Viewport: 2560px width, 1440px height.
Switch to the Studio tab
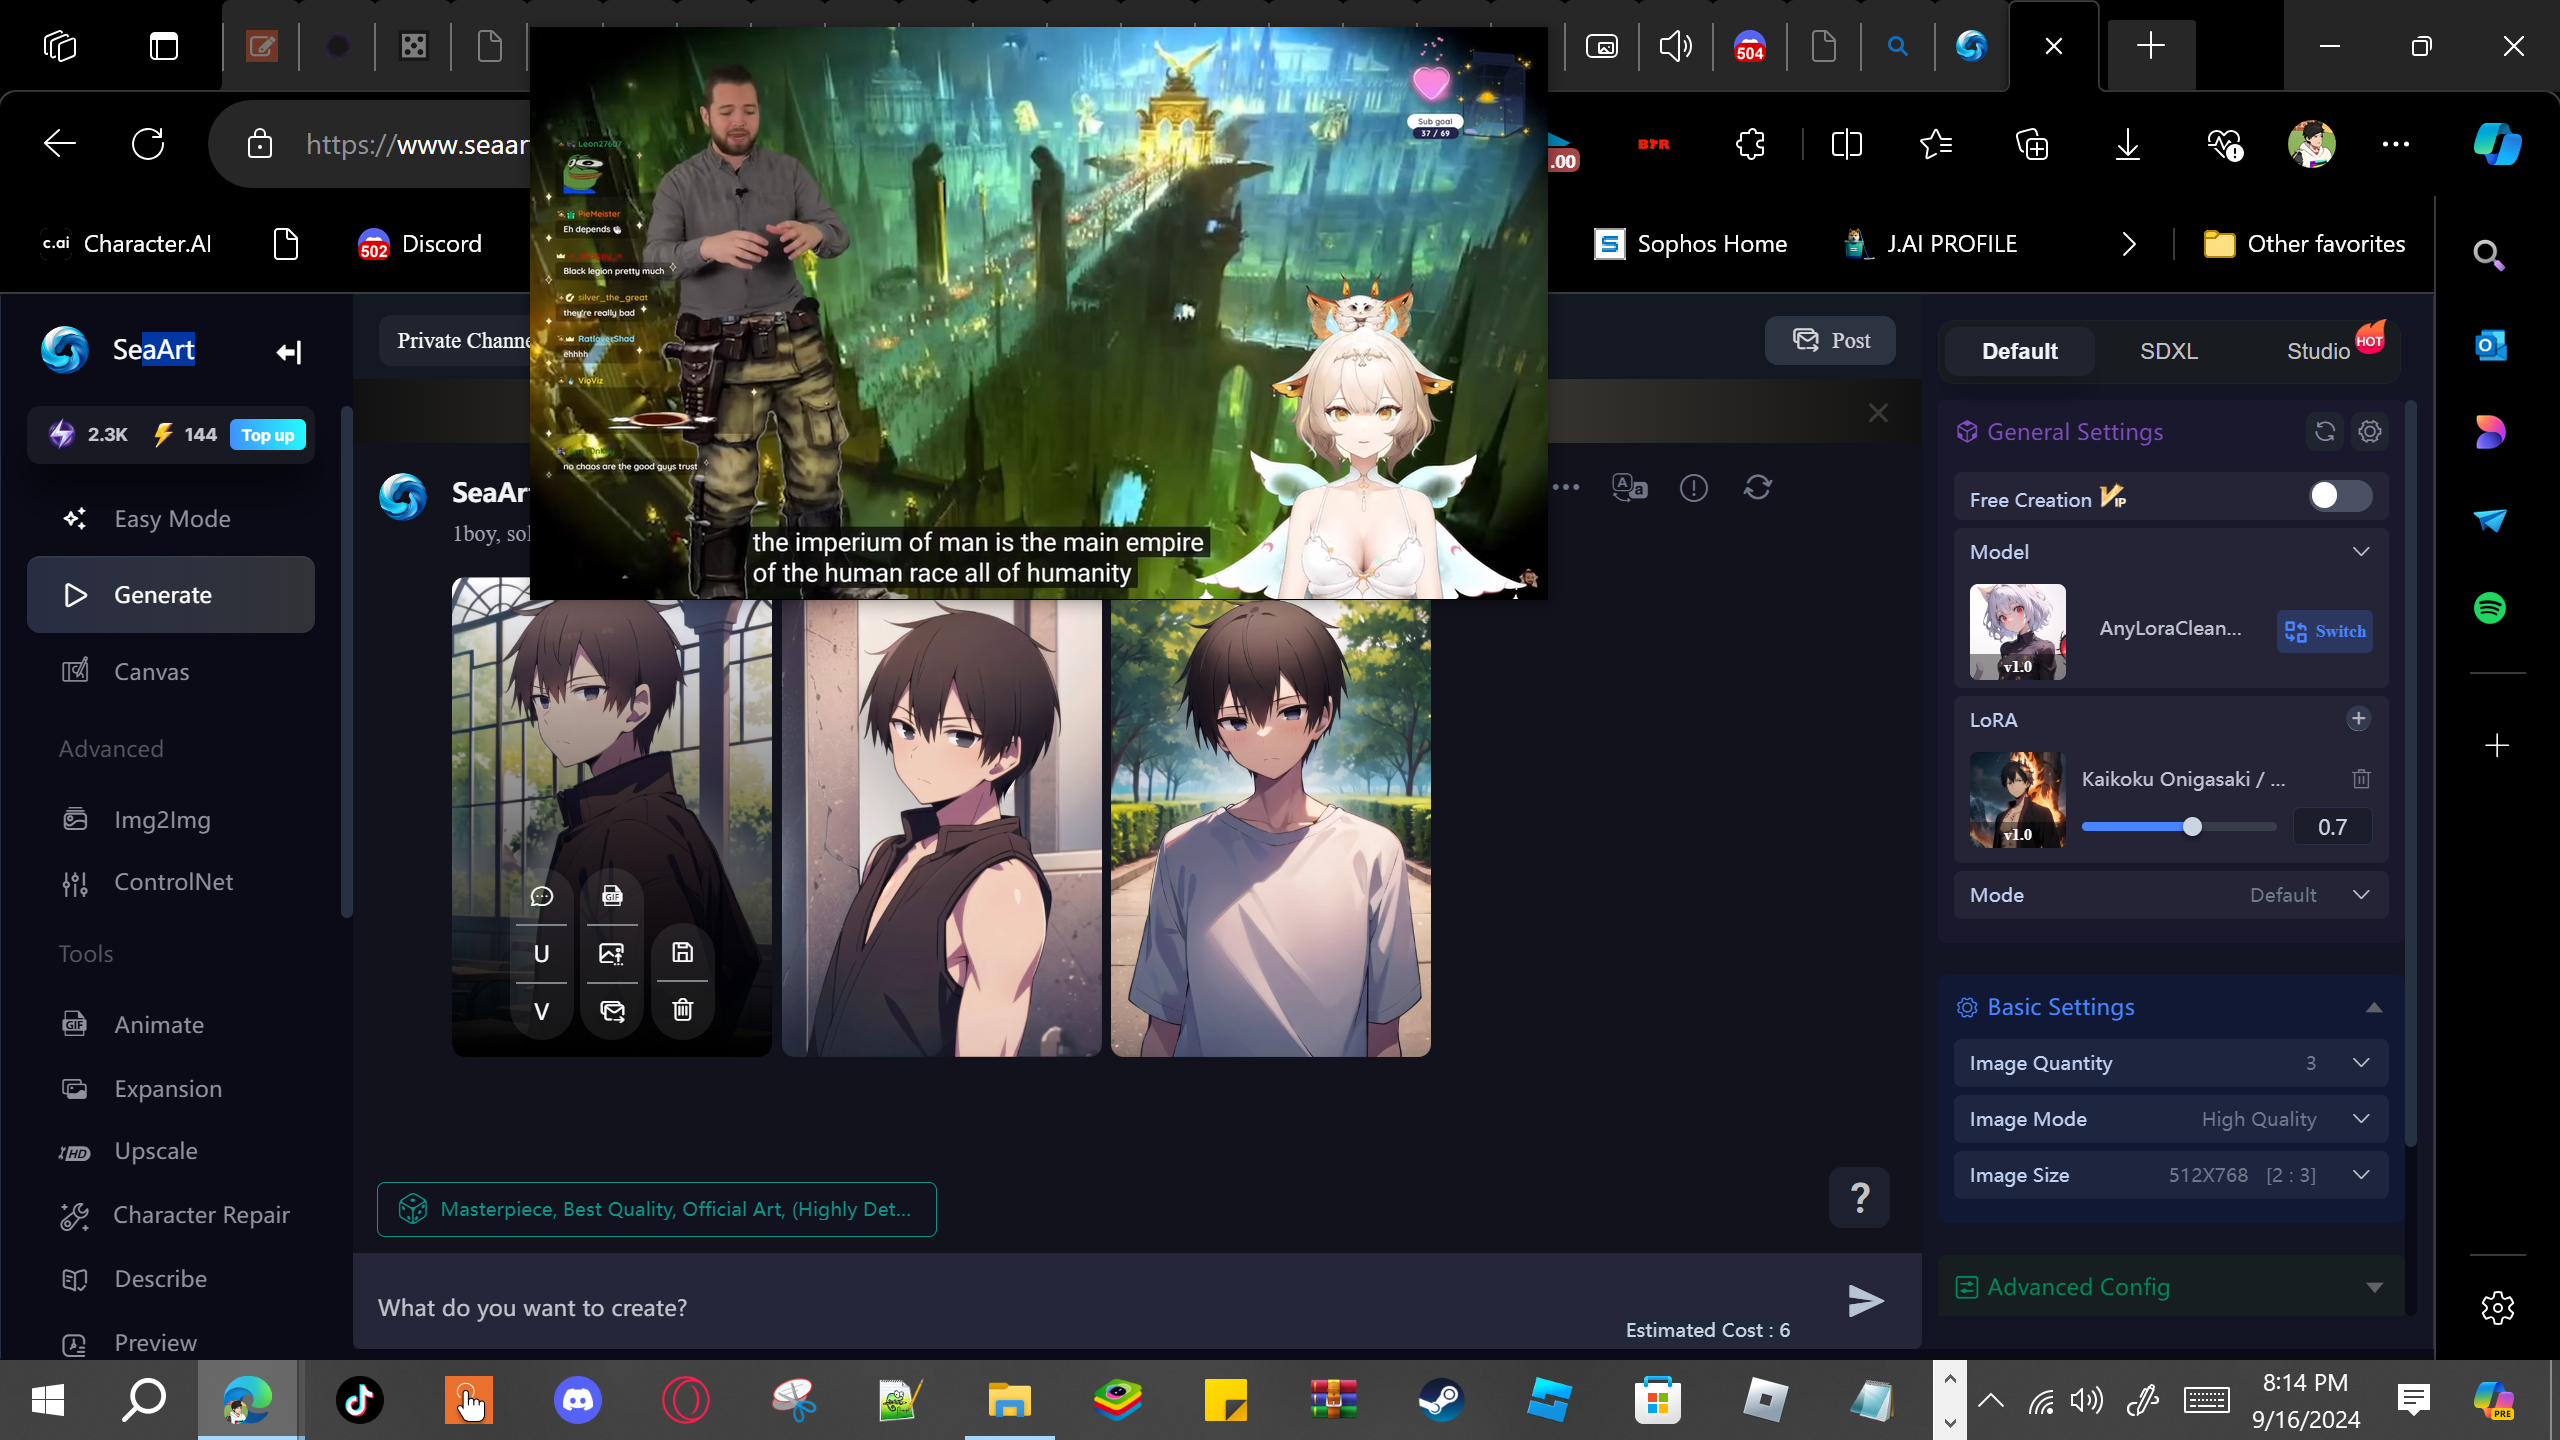click(2318, 351)
